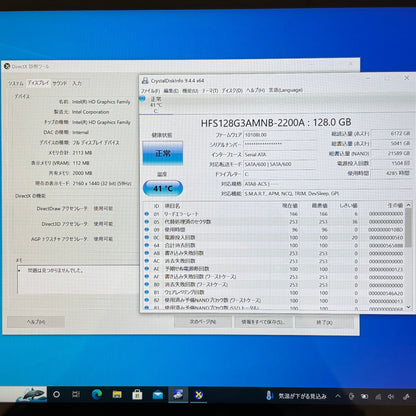Click the ヘルプ(H) button in DirectX tool

[x=36, y=322]
